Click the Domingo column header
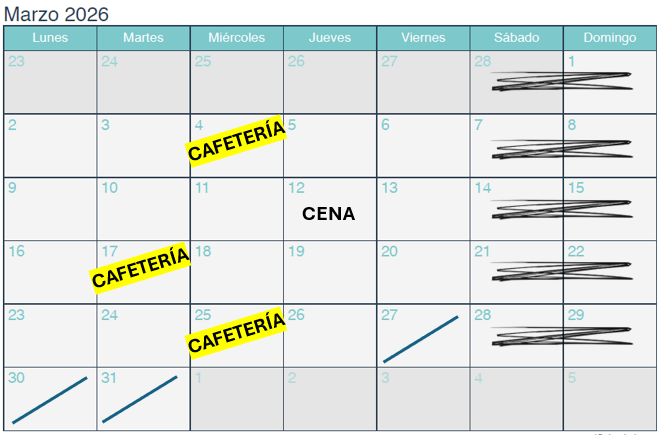 (x=610, y=38)
